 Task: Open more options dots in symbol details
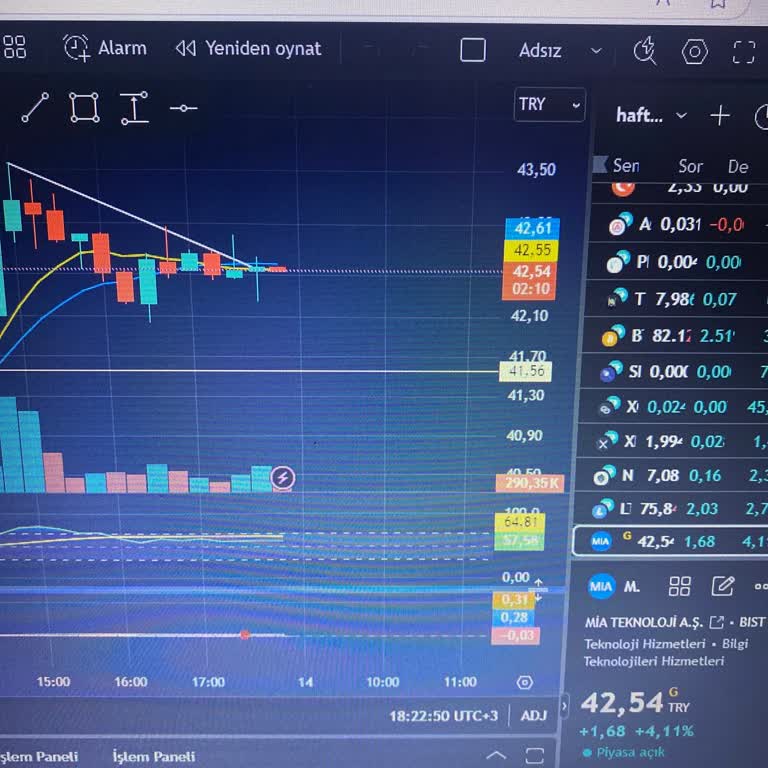761,586
